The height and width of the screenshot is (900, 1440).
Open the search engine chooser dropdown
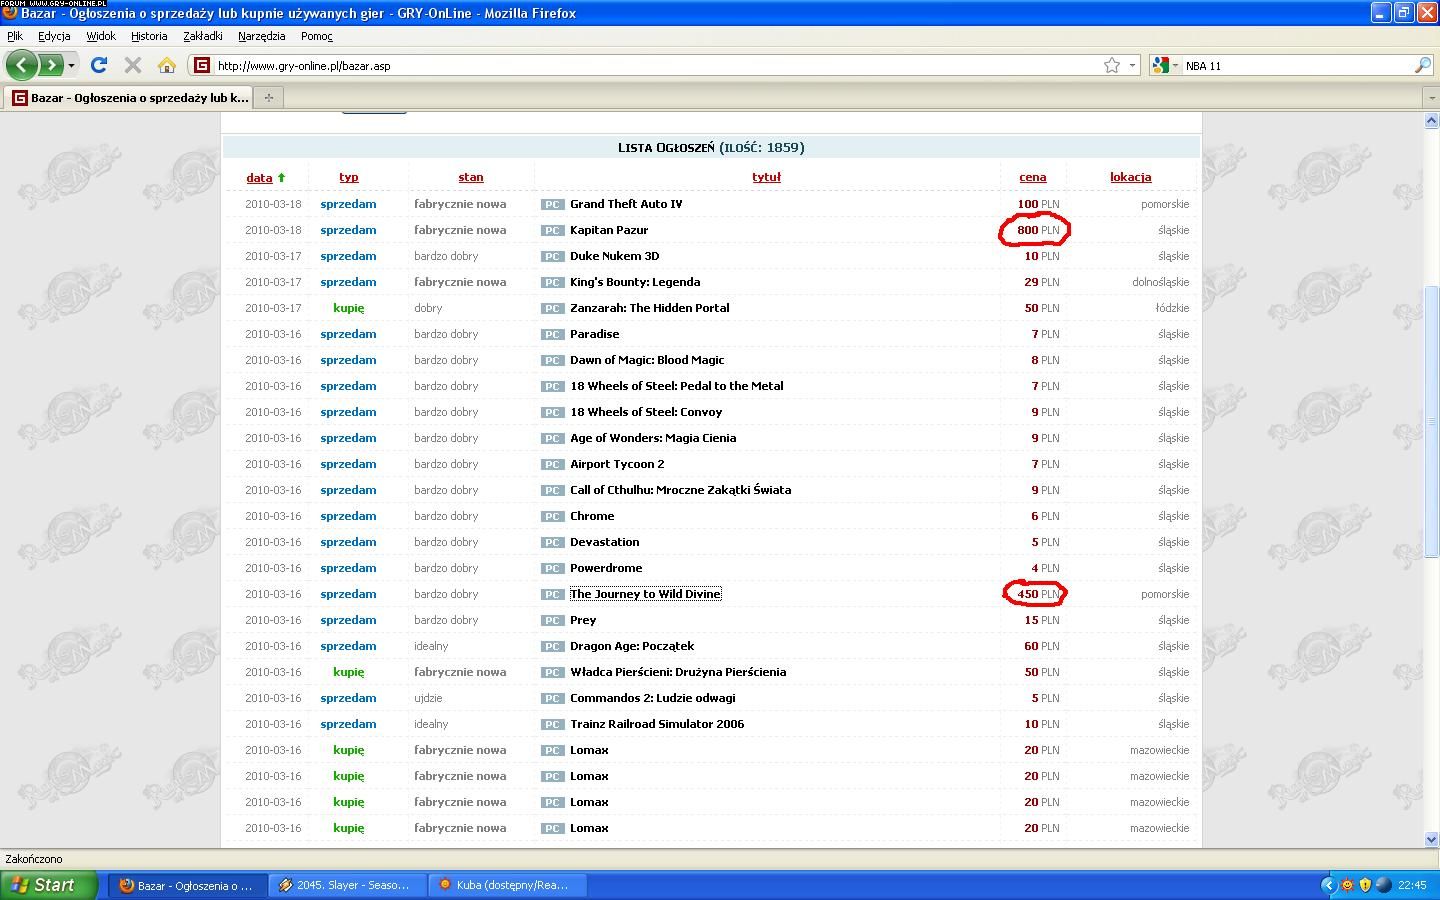pyautogui.click(x=1165, y=66)
